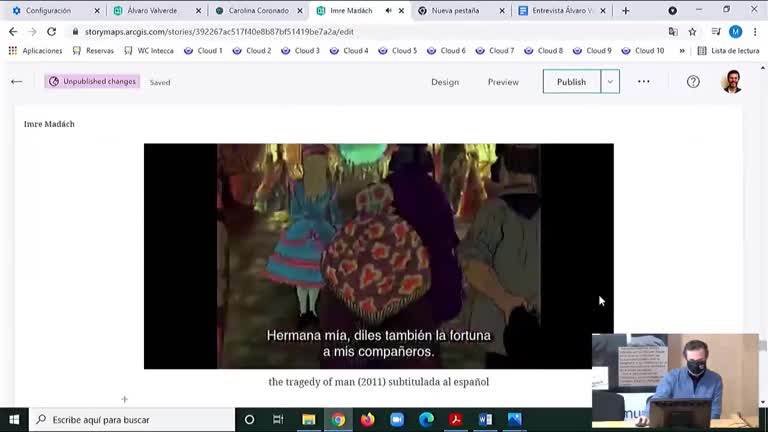Open a new browser tab
The image size is (768, 432).
pos(625,10)
